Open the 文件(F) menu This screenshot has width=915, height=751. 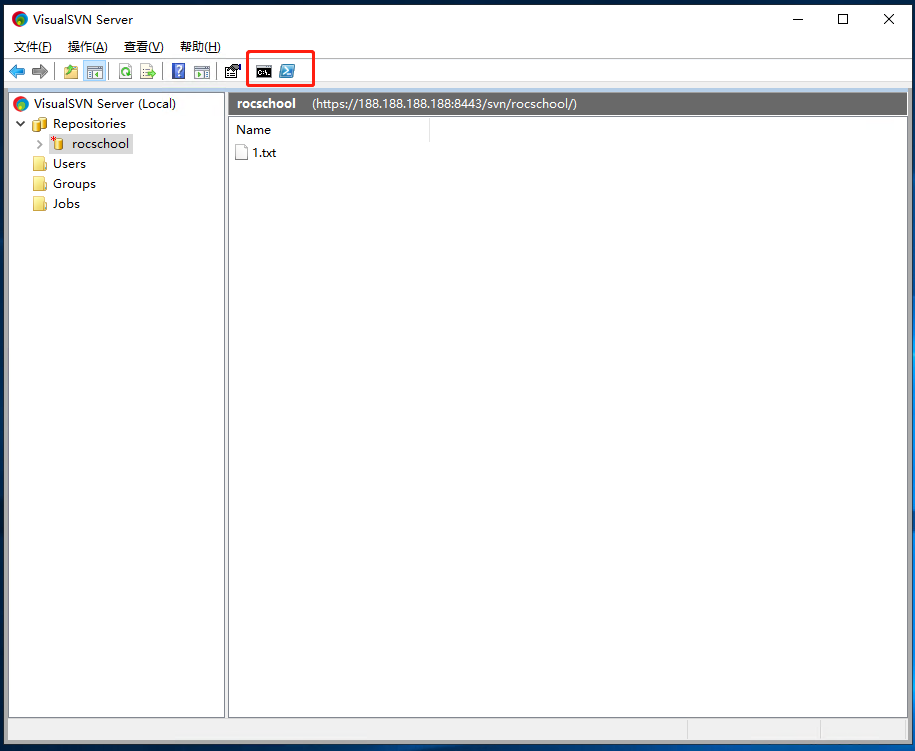[x=33, y=47]
